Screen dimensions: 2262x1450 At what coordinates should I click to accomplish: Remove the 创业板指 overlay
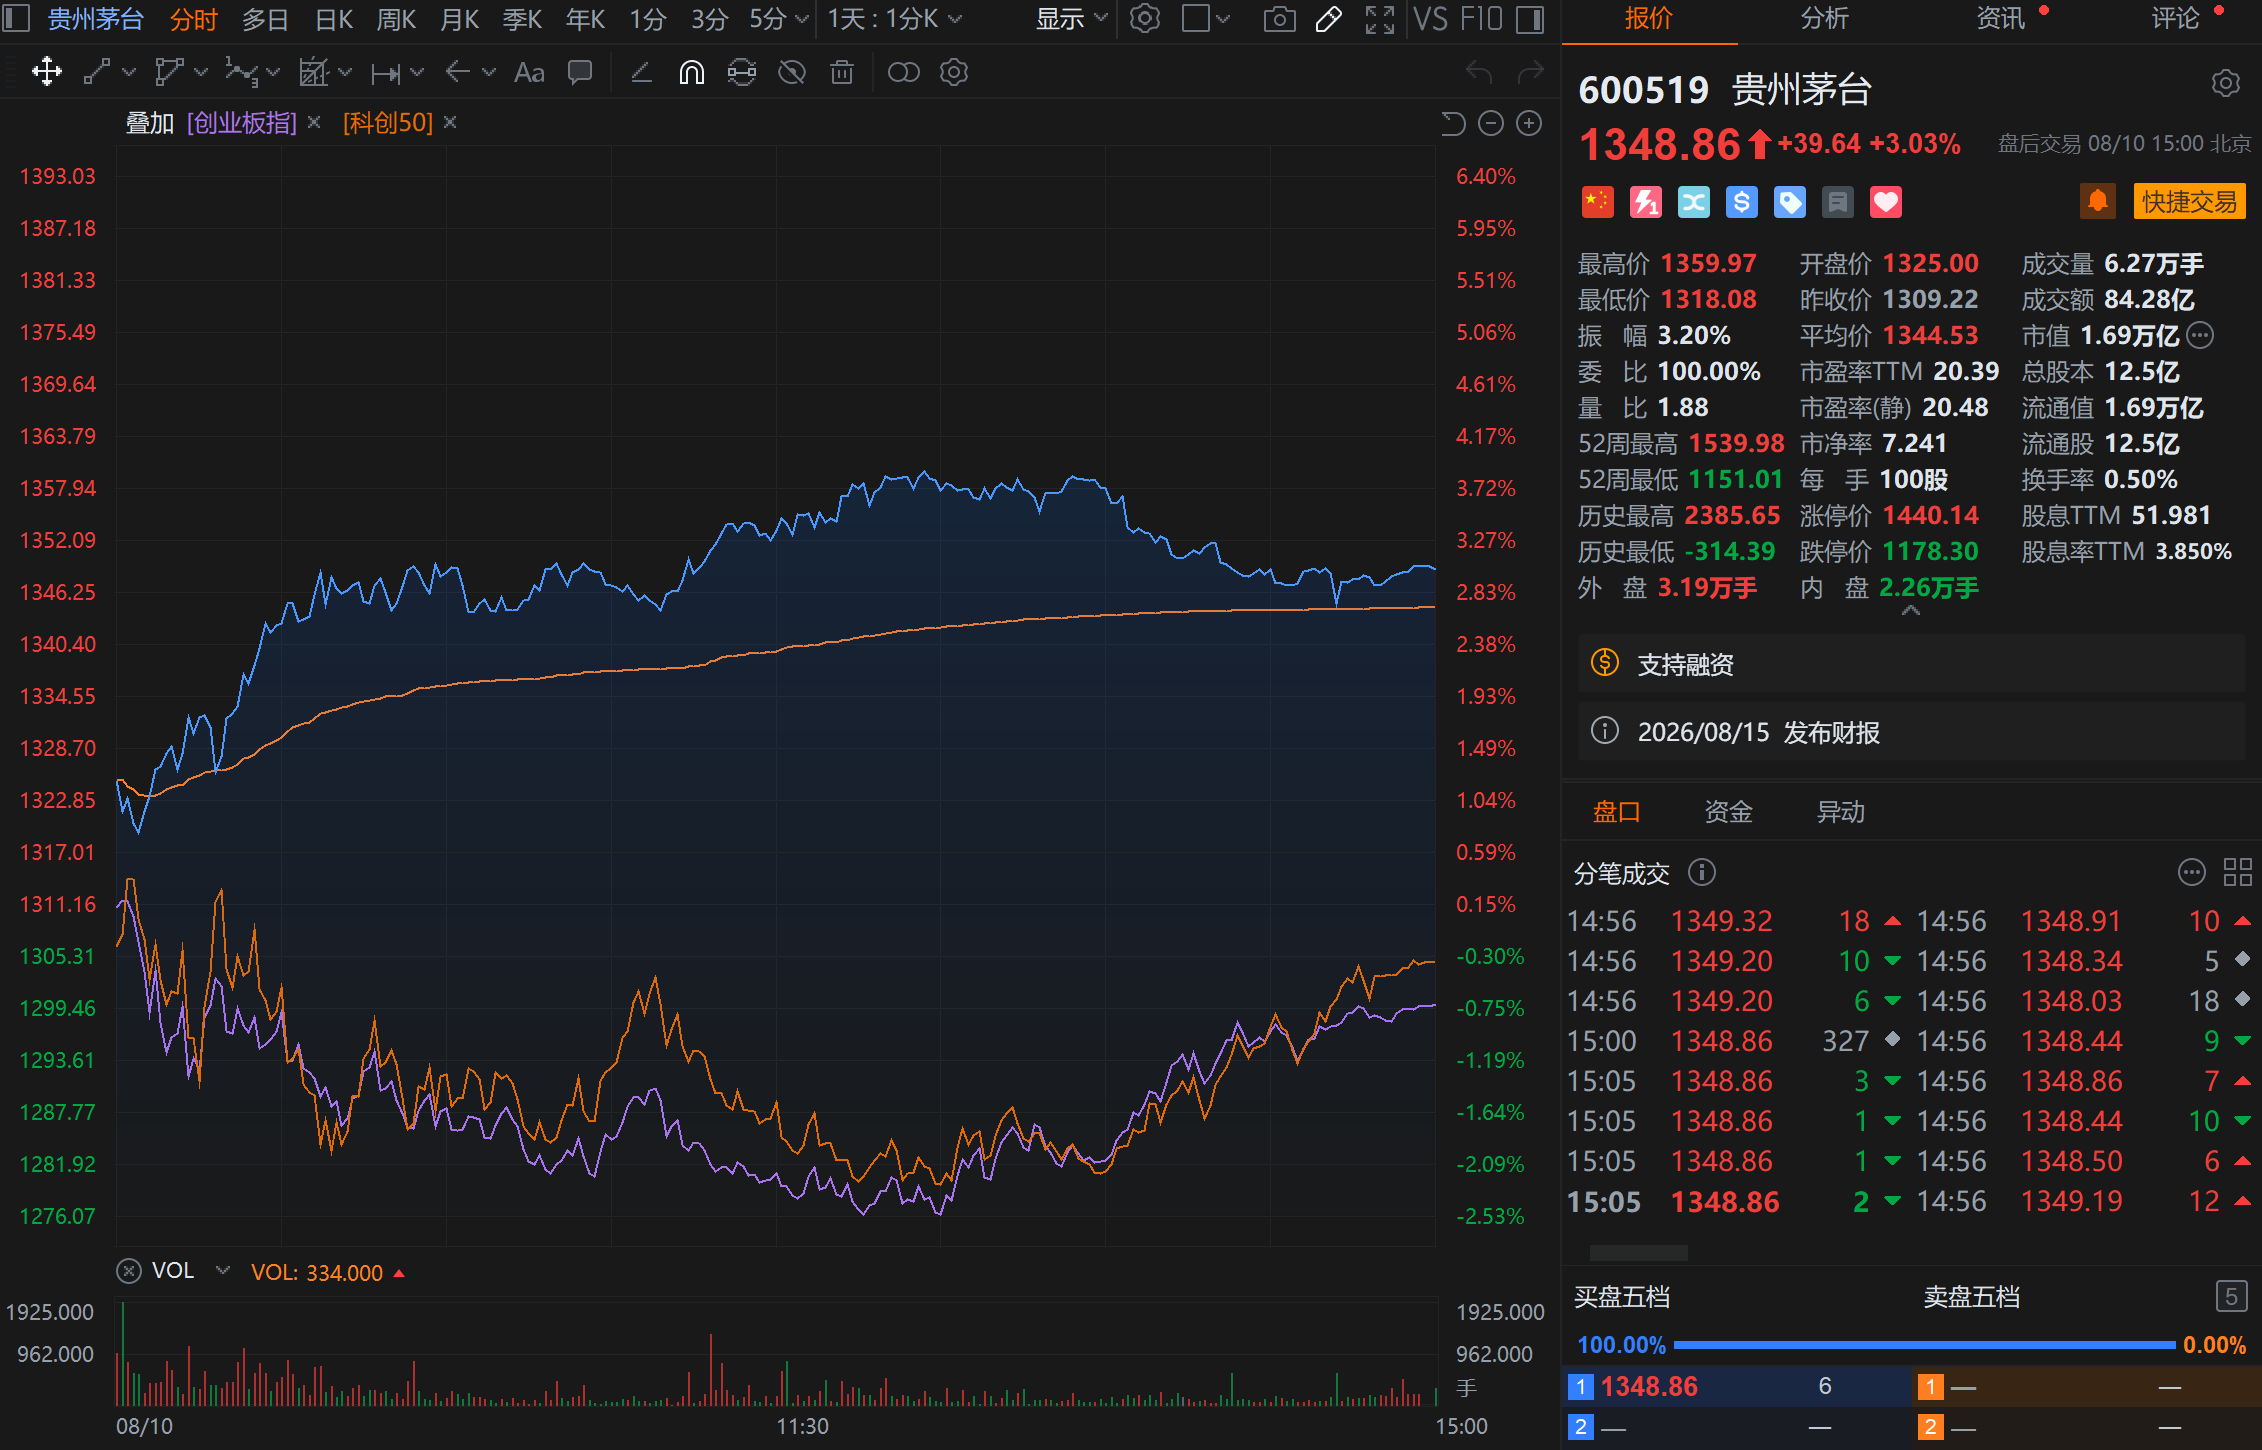coord(314,122)
